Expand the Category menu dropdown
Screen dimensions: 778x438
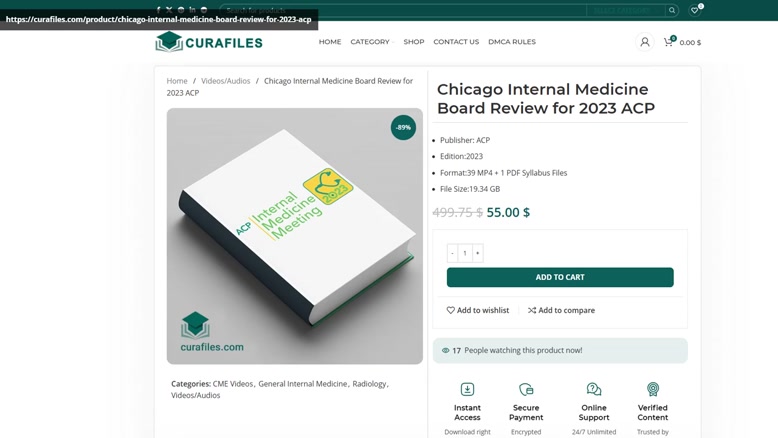click(372, 42)
